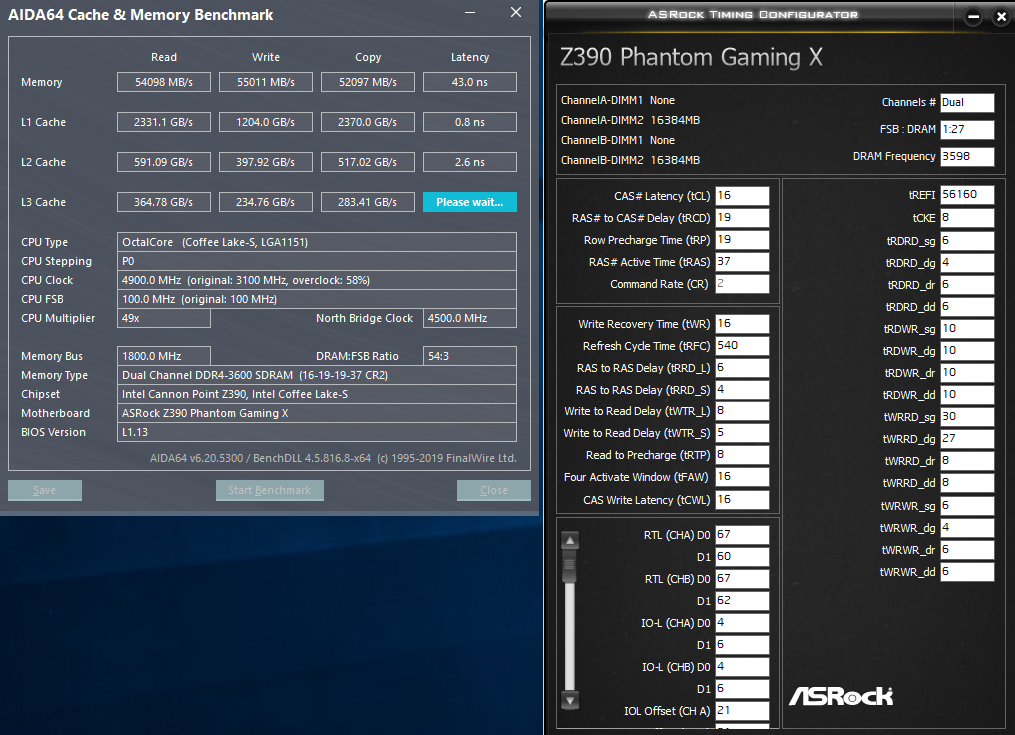The height and width of the screenshot is (735, 1015).
Task: Click the CAS# Latency (tCL) field
Action: point(742,196)
